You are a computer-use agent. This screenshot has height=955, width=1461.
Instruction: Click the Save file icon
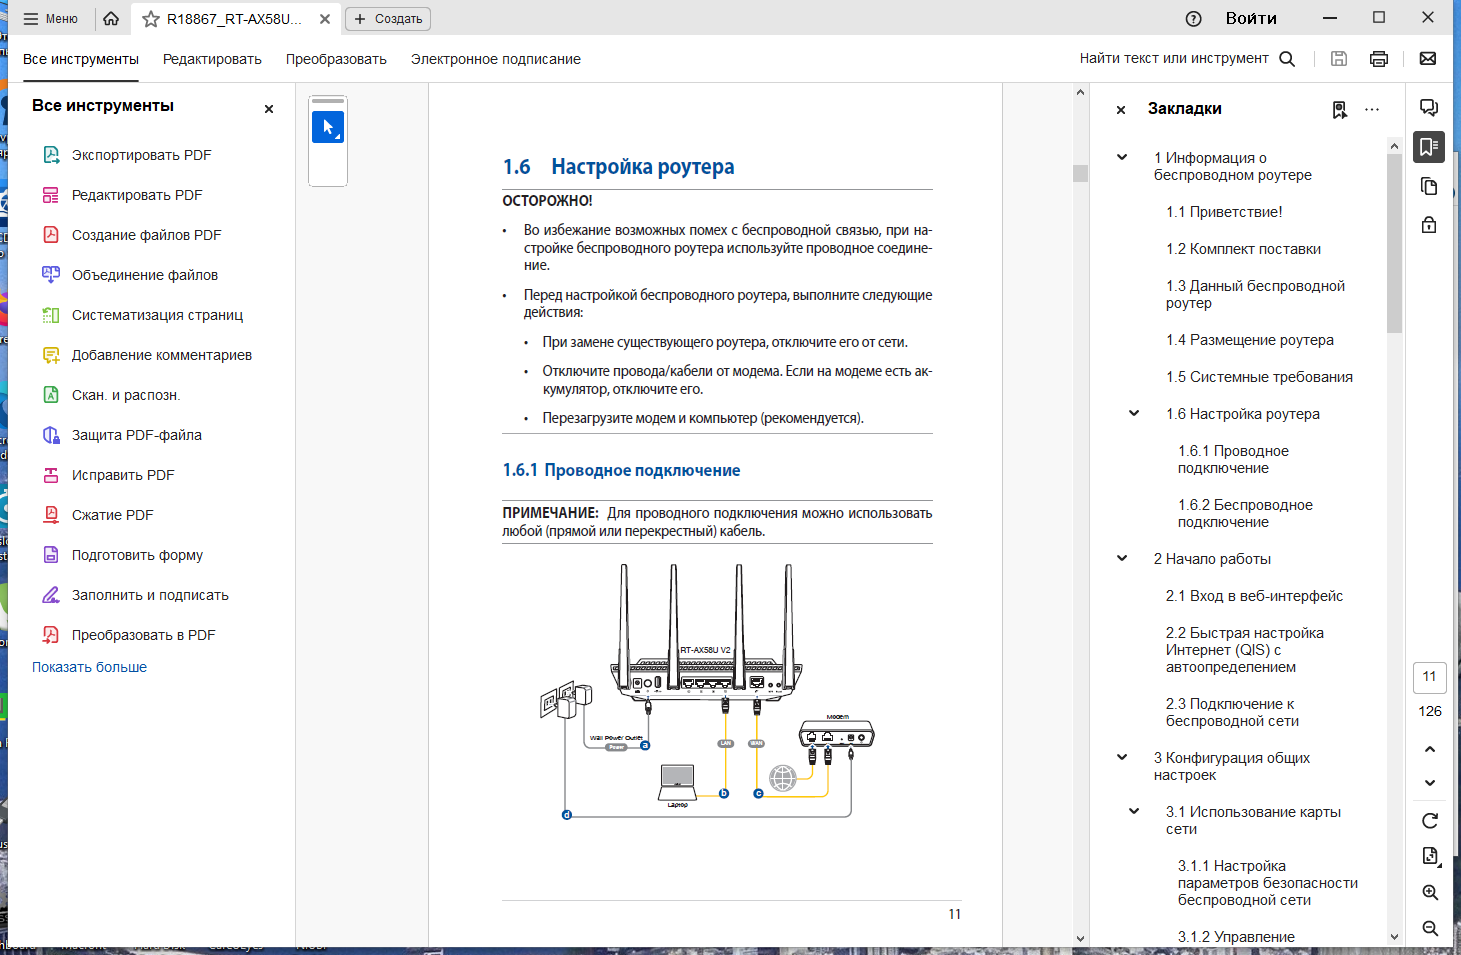1339,59
